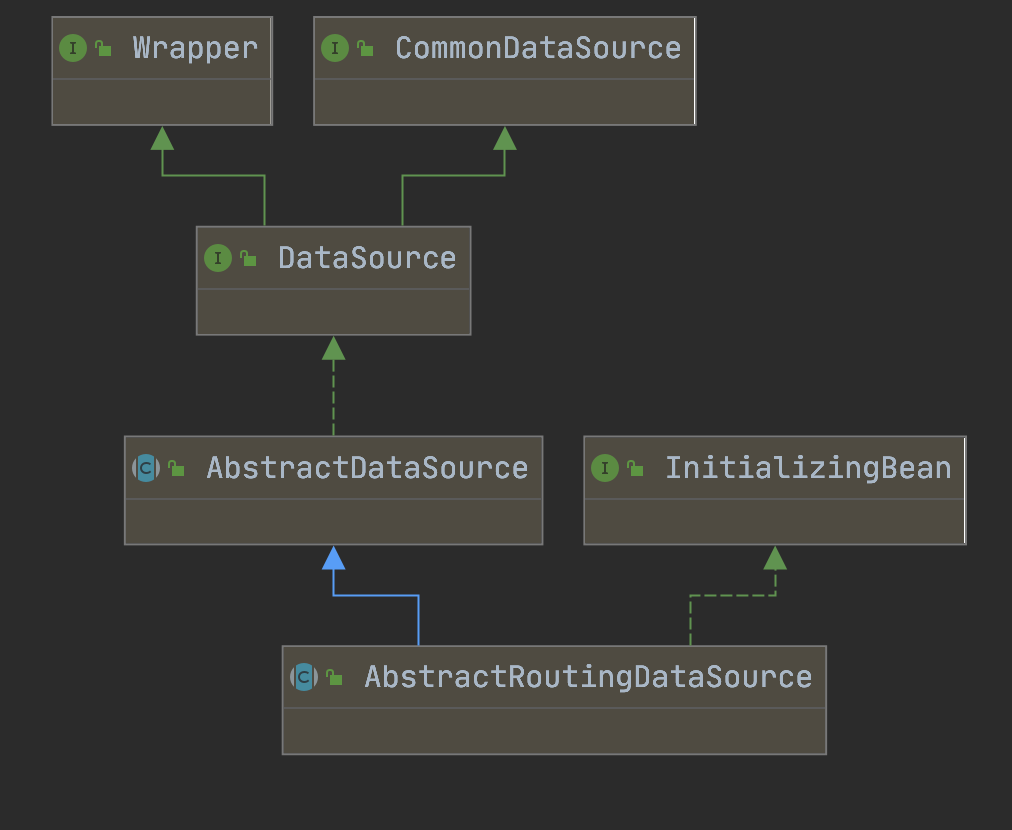Click the lock icon on the AbstractDataSource node

tap(176, 468)
